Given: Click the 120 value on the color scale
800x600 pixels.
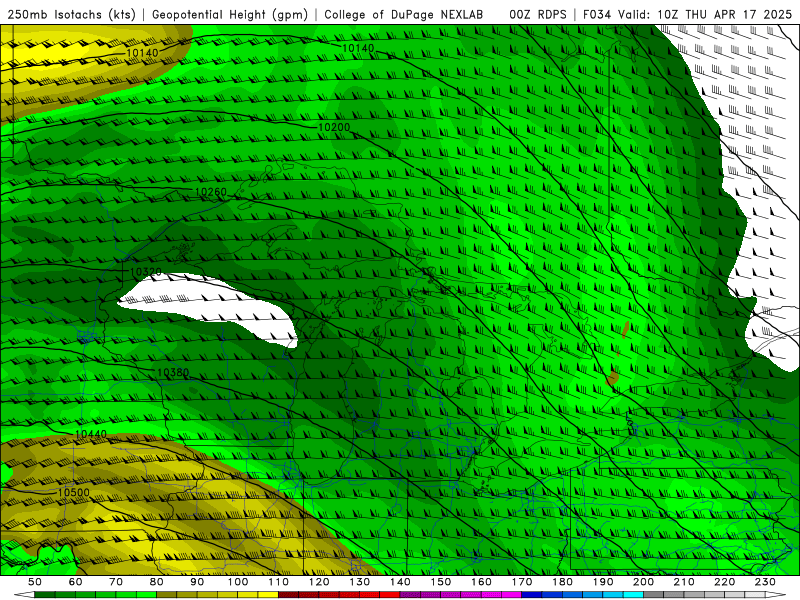Looking at the screenshot, I should tap(319, 582).
